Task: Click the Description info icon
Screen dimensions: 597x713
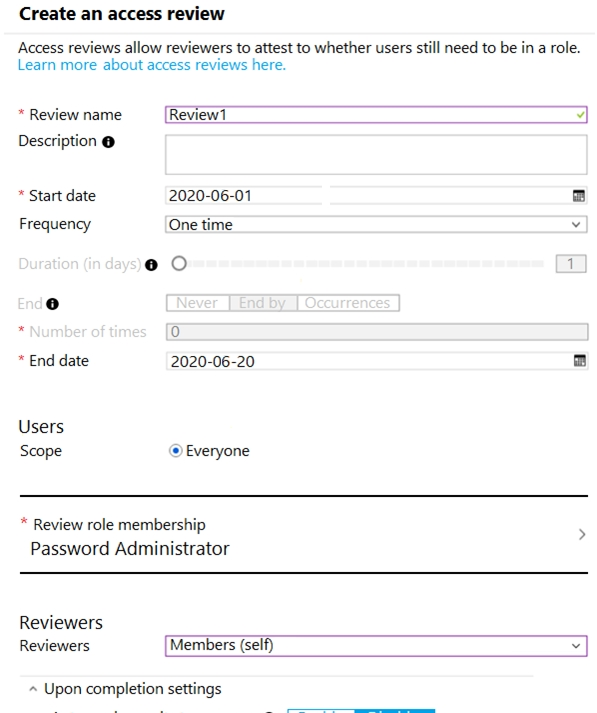Action: click(108, 142)
